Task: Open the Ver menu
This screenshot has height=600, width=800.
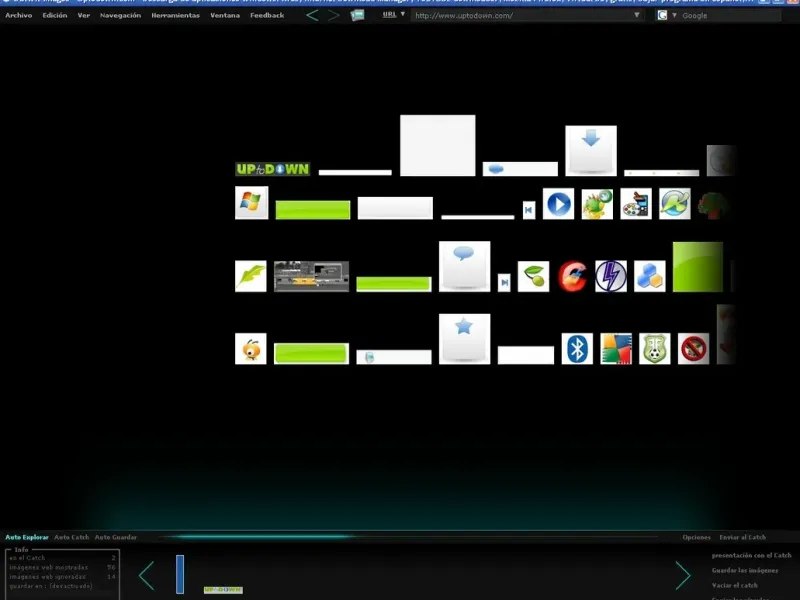Action: click(x=84, y=15)
